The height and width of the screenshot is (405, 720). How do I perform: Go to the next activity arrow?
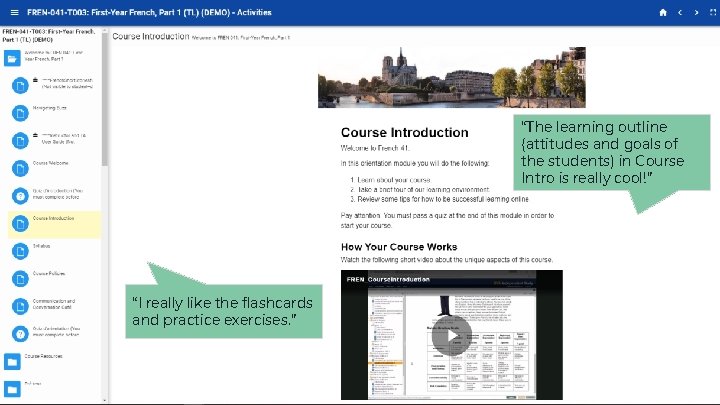pyautogui.click(x=697, y=12)
